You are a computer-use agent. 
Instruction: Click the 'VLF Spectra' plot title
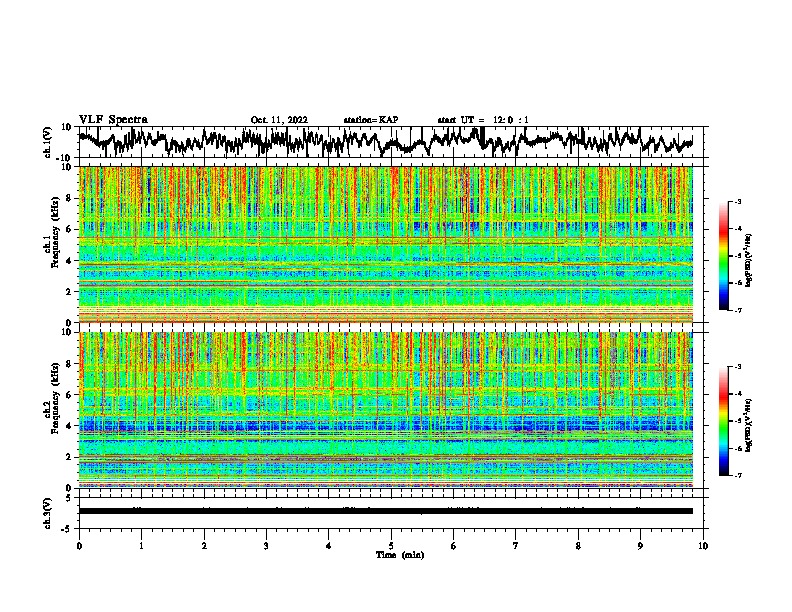pyautogui.click(x=113, y=120)
